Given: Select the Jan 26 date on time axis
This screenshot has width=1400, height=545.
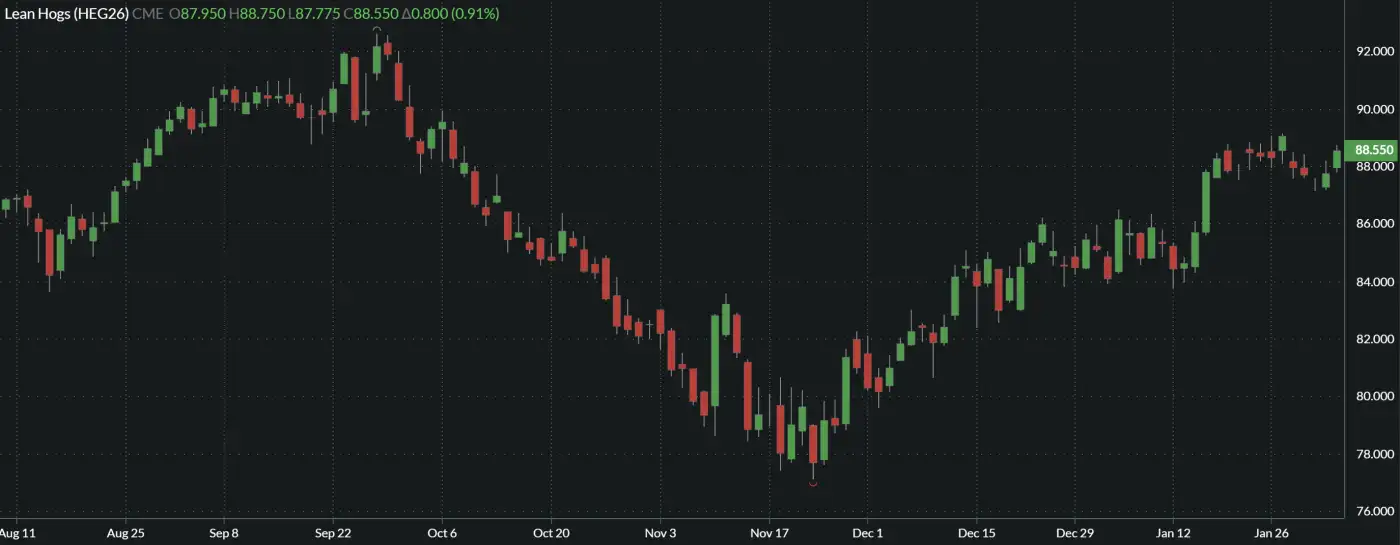Looking at the screenshot, I should coord(1270,533).
